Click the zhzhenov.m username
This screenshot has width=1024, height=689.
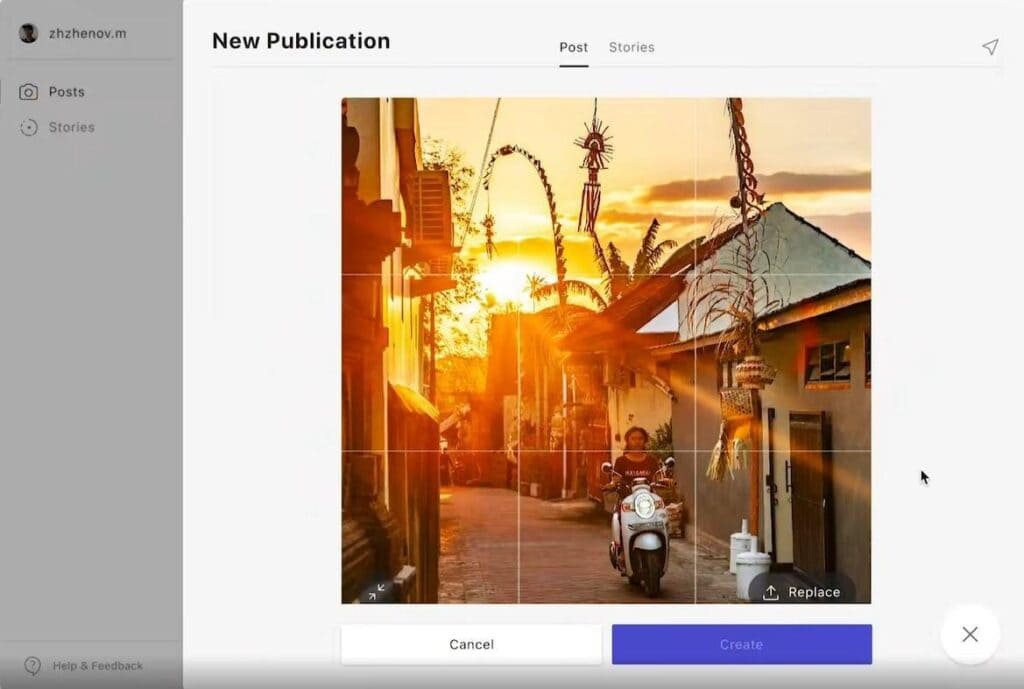pos(88,33)
